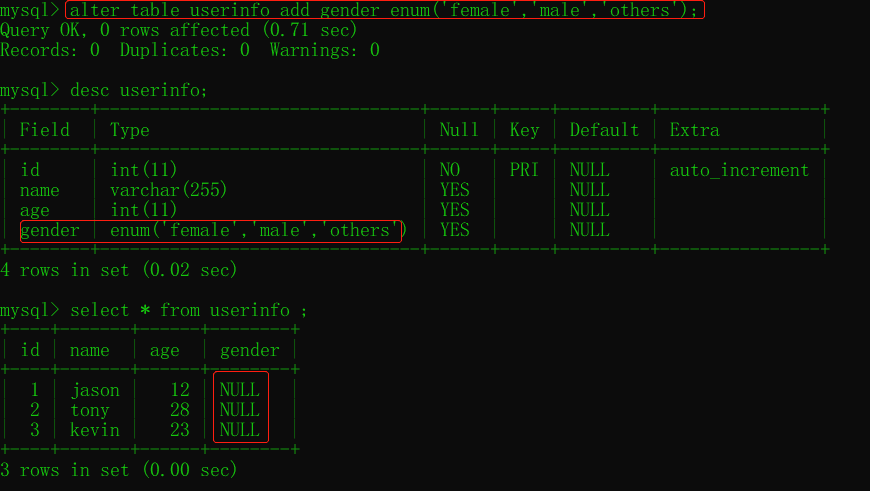Click the name 'kevin' in results
This screenshot has width=870, height=491.
(x=95, y=430)
